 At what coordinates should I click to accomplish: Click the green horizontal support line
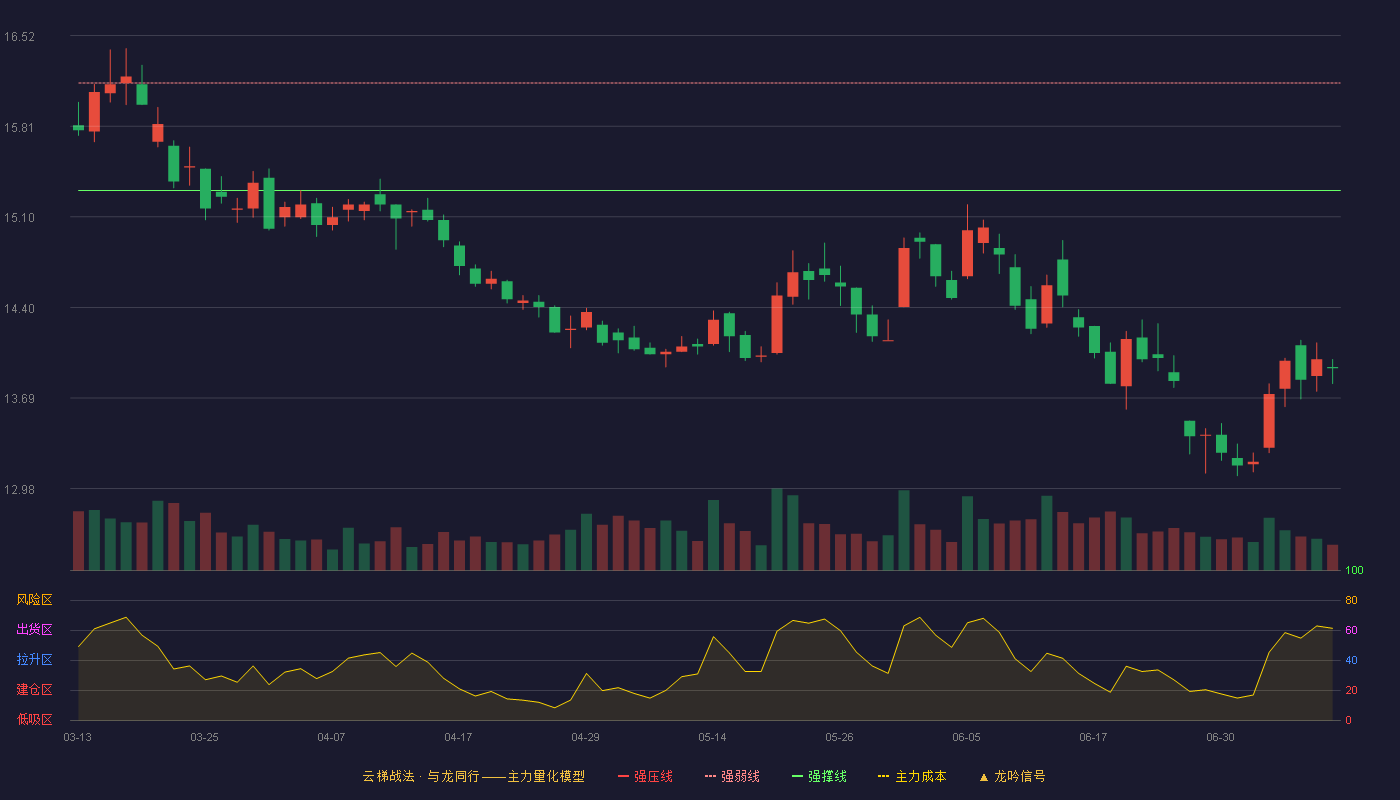tap(709, 190)
